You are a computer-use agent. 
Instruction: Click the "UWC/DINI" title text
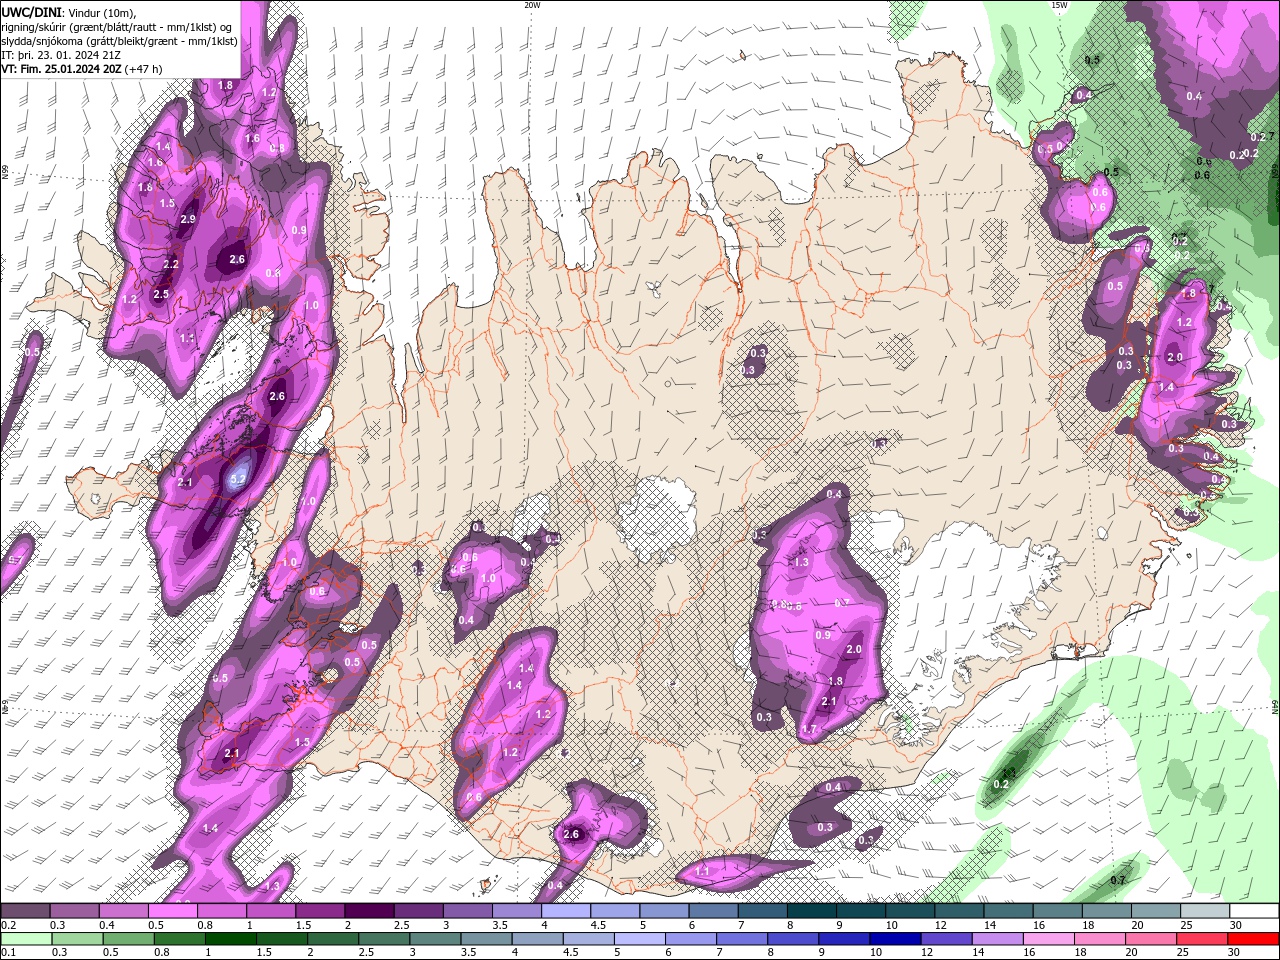pos(30,12)
